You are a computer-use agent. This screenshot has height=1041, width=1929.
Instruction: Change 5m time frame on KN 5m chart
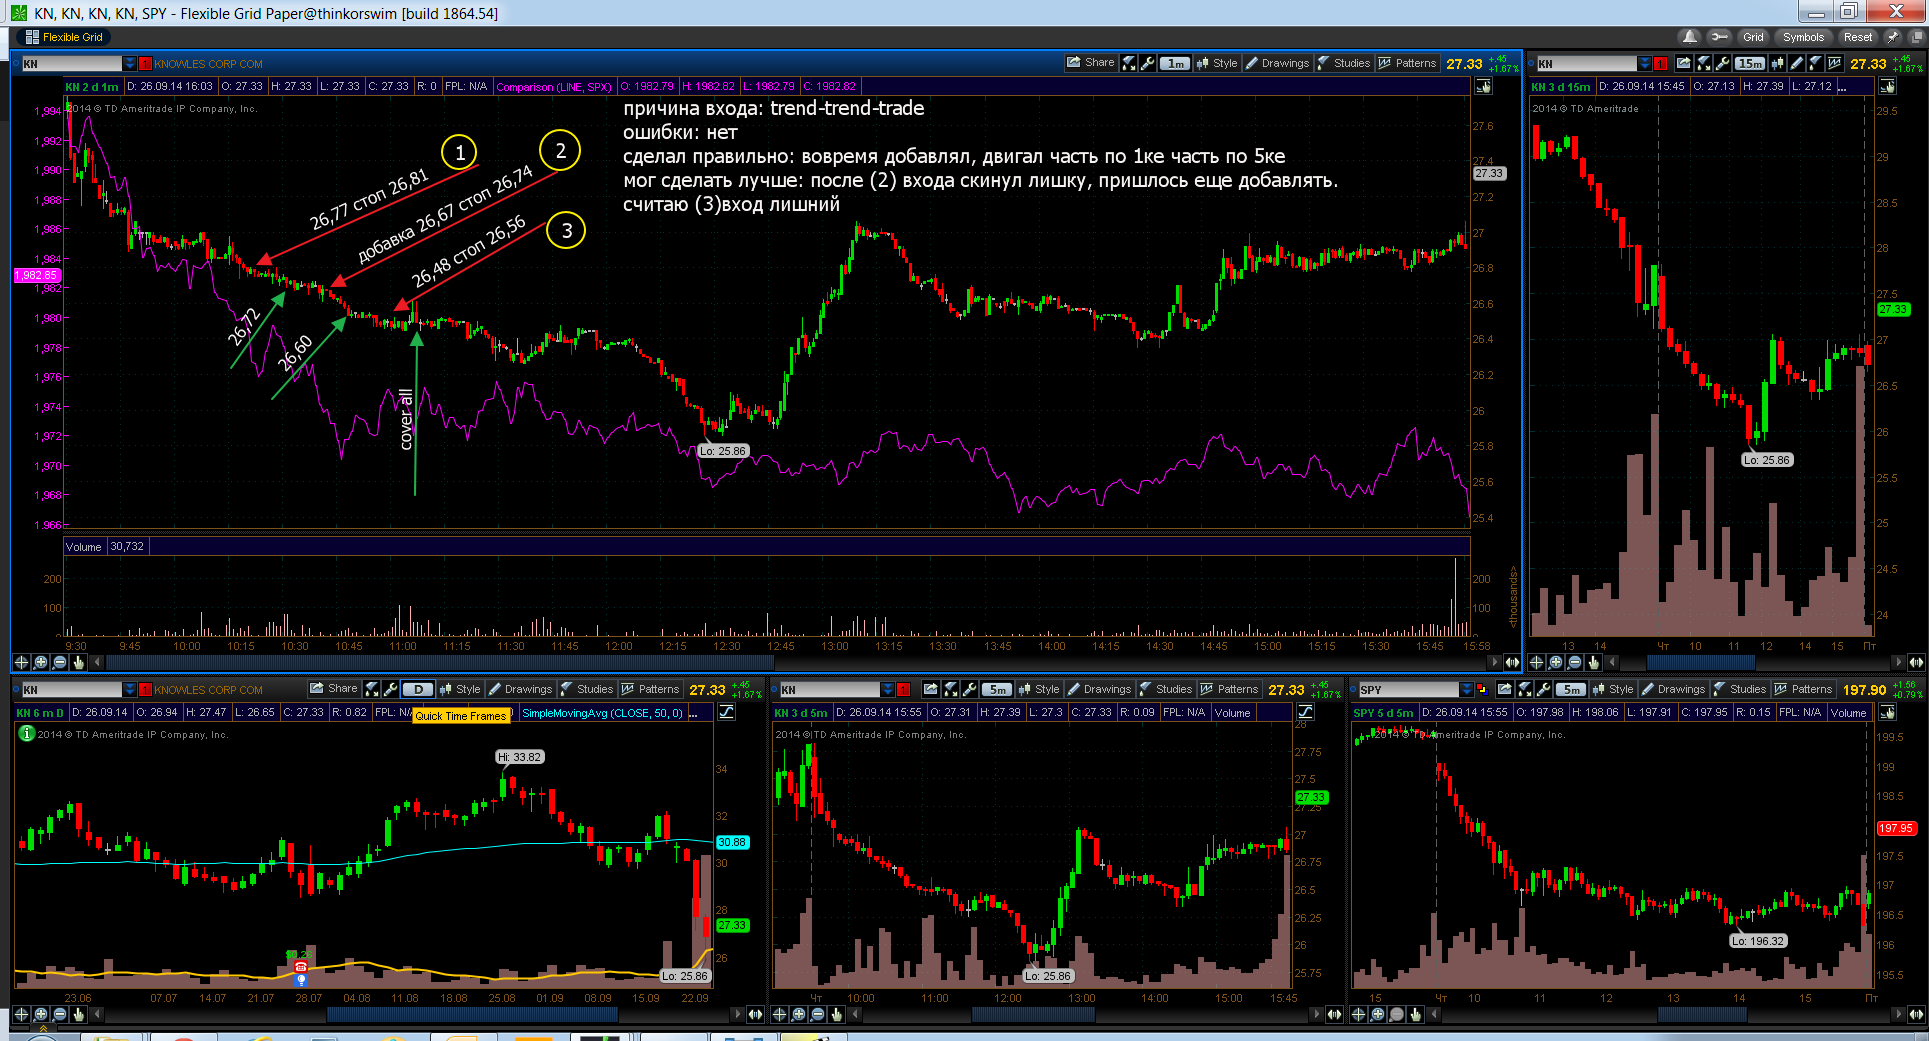tap(997, 689)
